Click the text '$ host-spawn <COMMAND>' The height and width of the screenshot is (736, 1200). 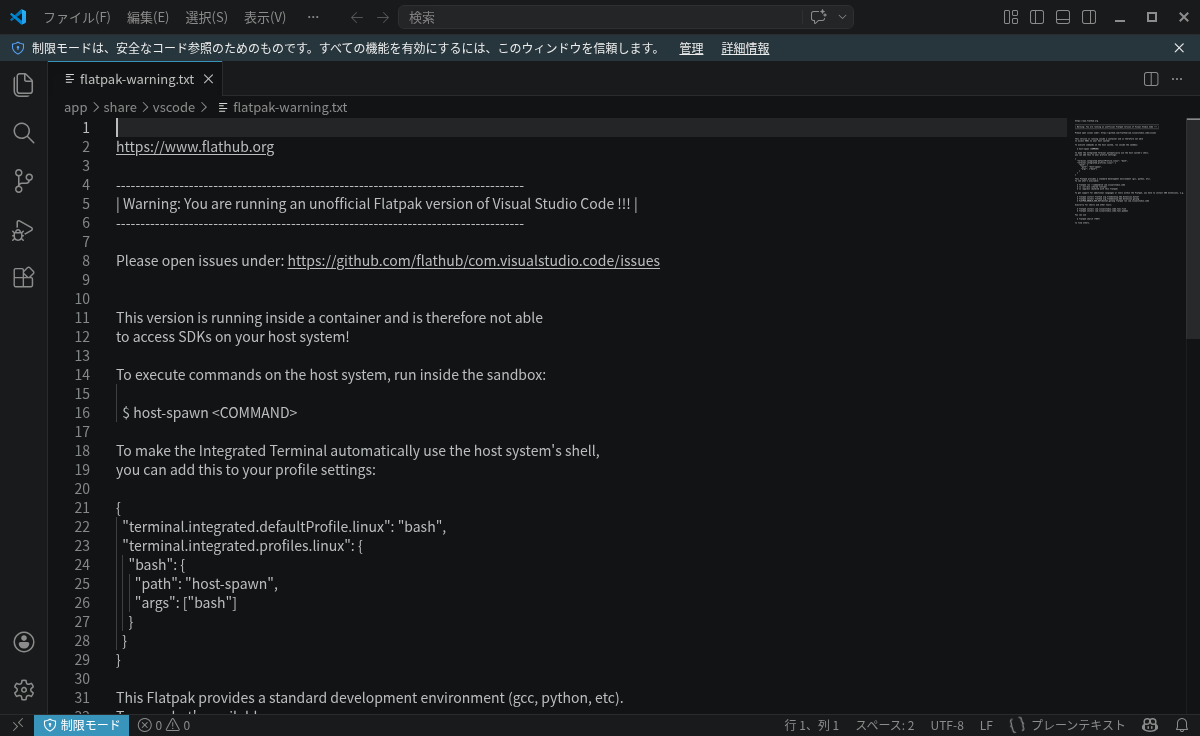click(x=210, y=413)
